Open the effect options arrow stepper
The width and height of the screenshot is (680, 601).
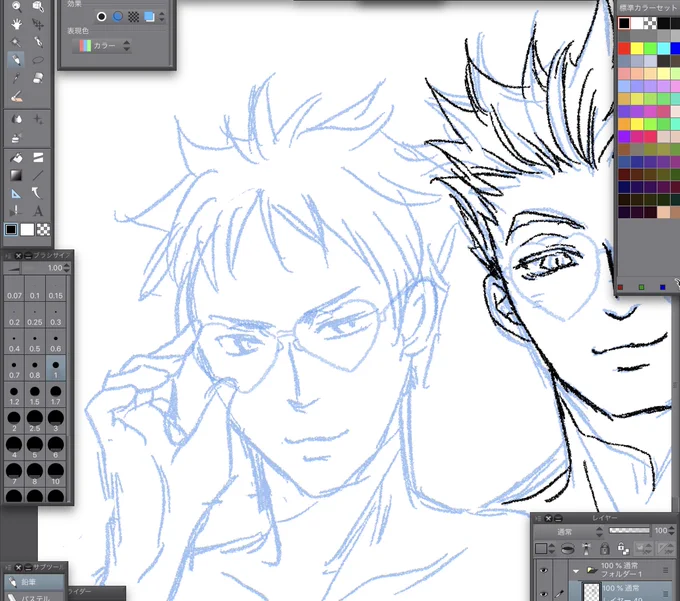(162, 16)
